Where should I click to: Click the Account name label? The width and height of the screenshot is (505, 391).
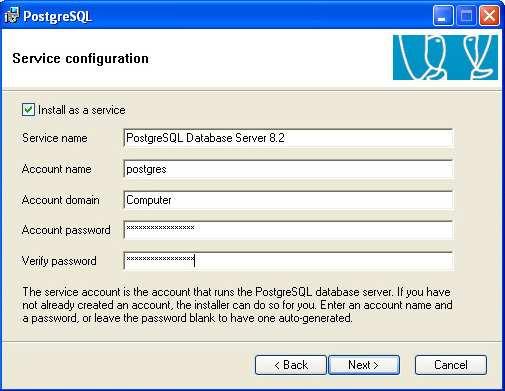(x=57, y=169)
